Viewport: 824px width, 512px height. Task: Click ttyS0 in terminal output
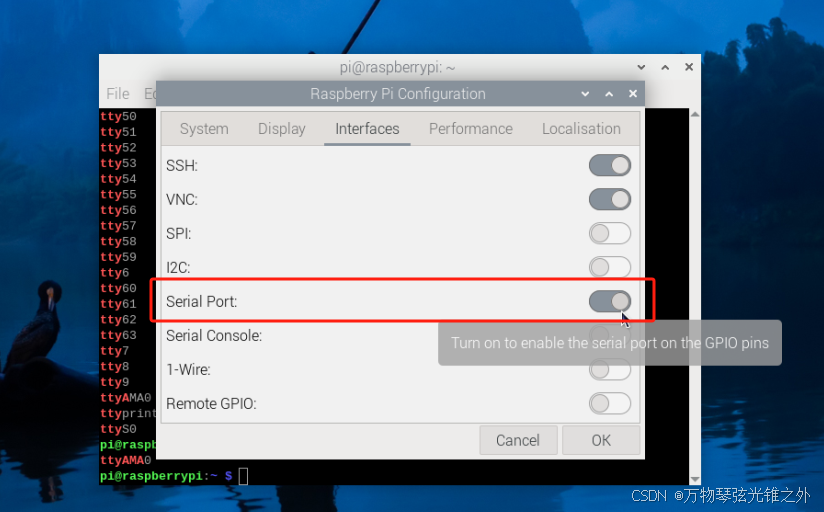[x=118, y=429]
